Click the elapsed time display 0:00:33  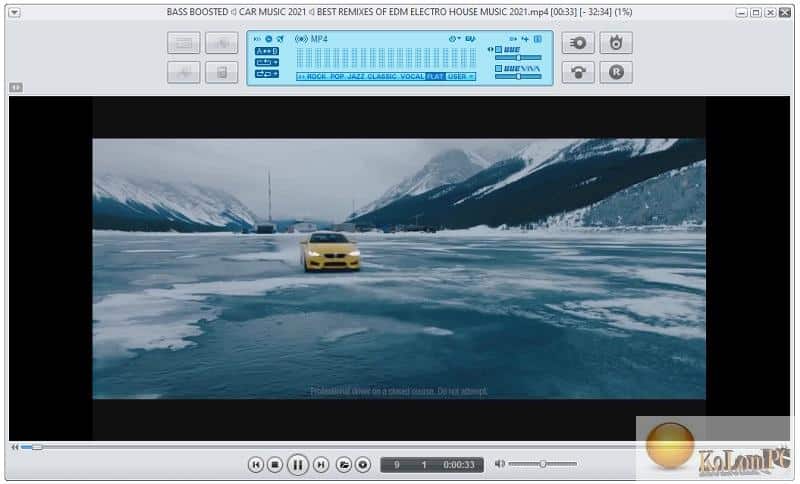[458, 465]
